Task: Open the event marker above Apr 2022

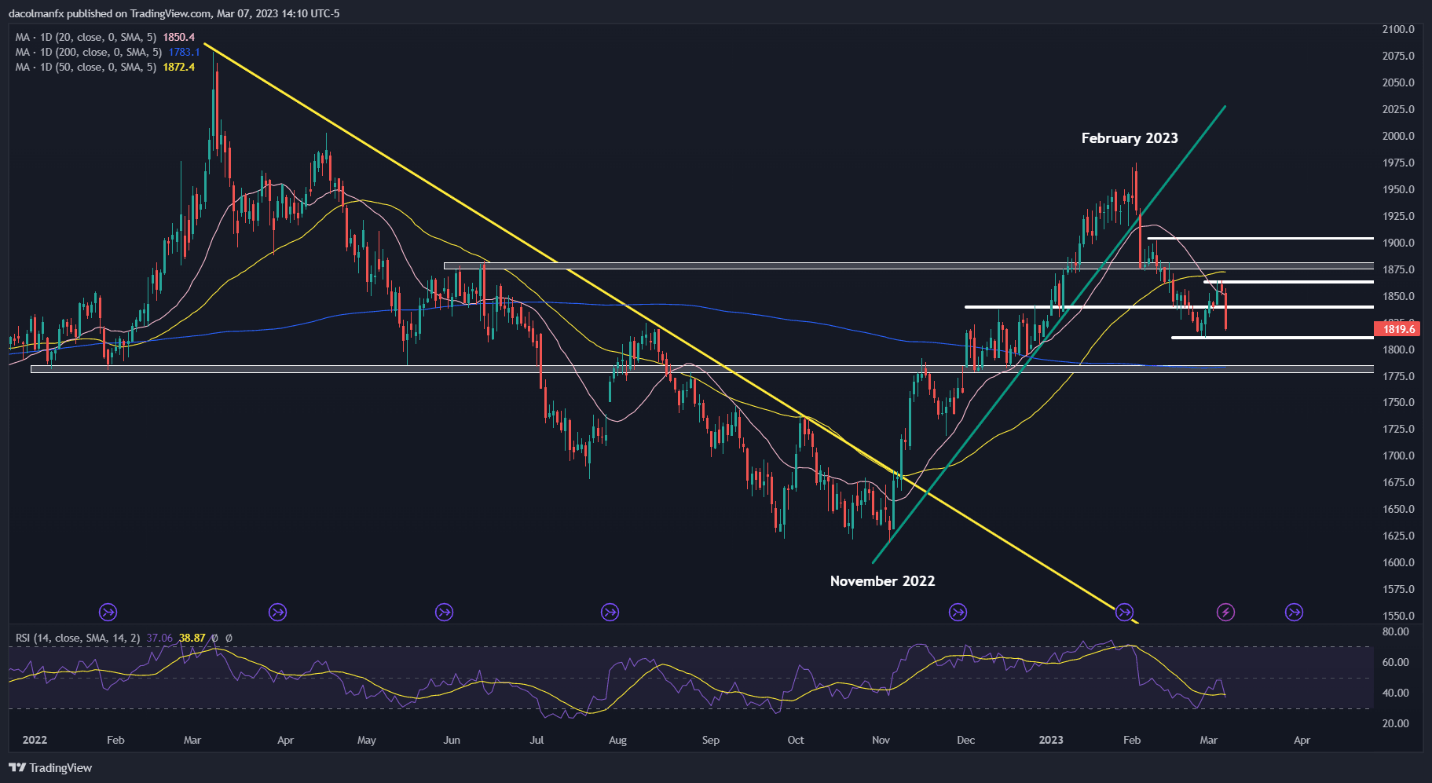Action: tap(277, 611)
